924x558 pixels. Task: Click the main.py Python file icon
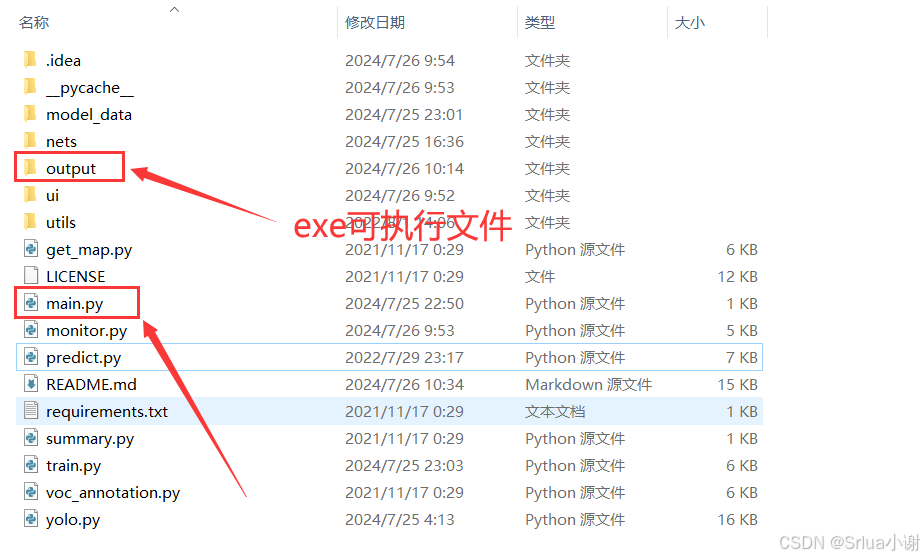[31, 303]
